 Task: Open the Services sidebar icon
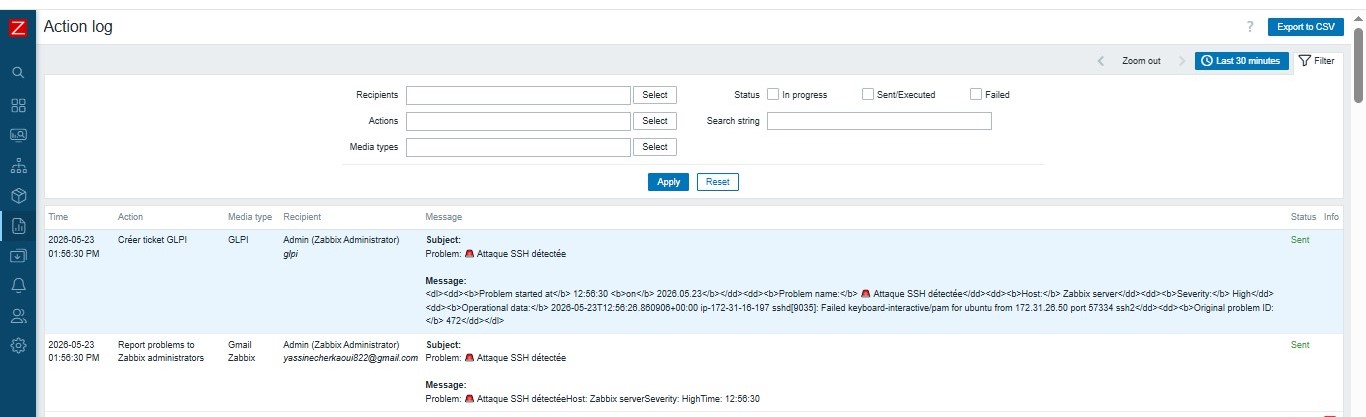tap(18, 165)
